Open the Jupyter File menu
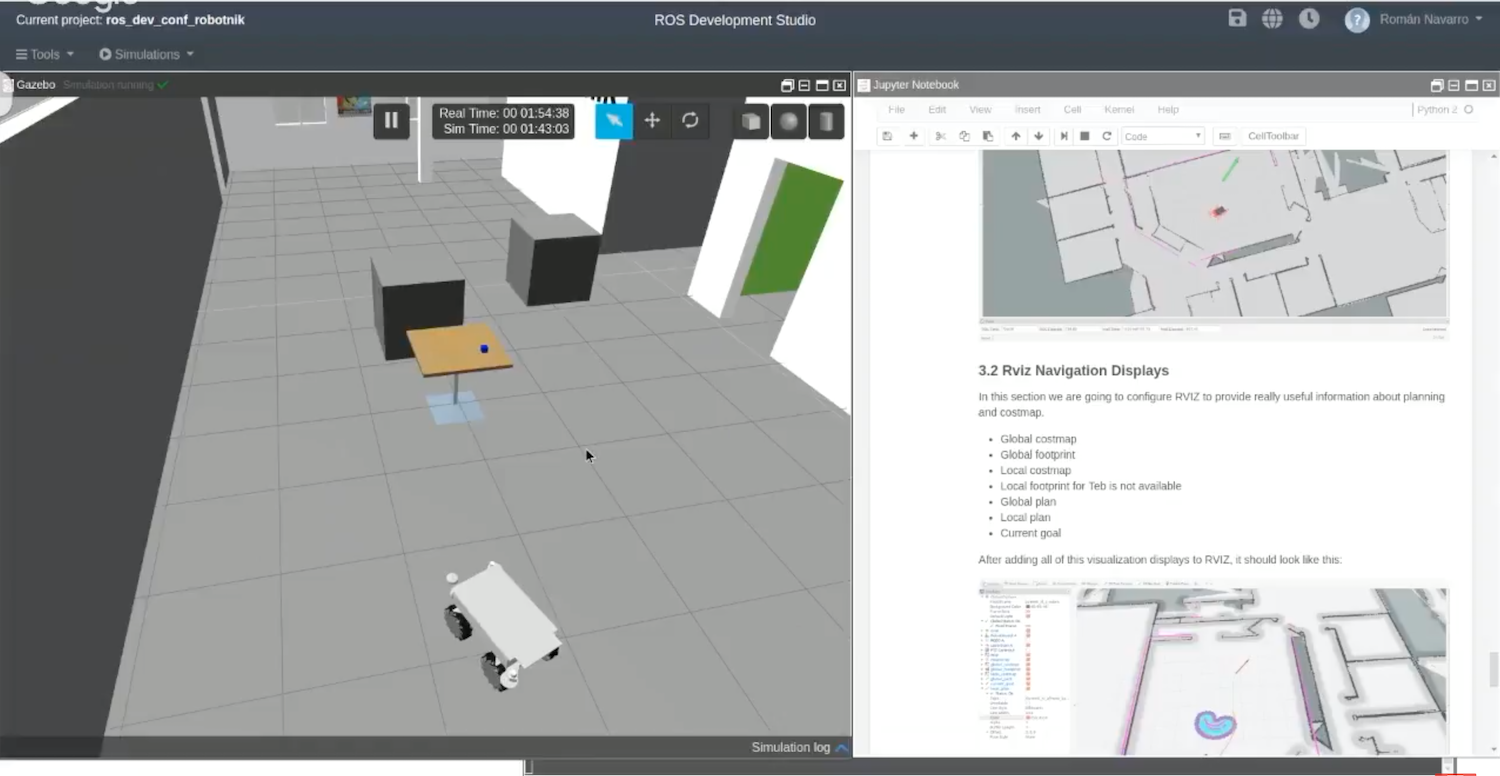The height and width of the screenshot is (776, 1500). pyautogui.click(x=896, y=110)
